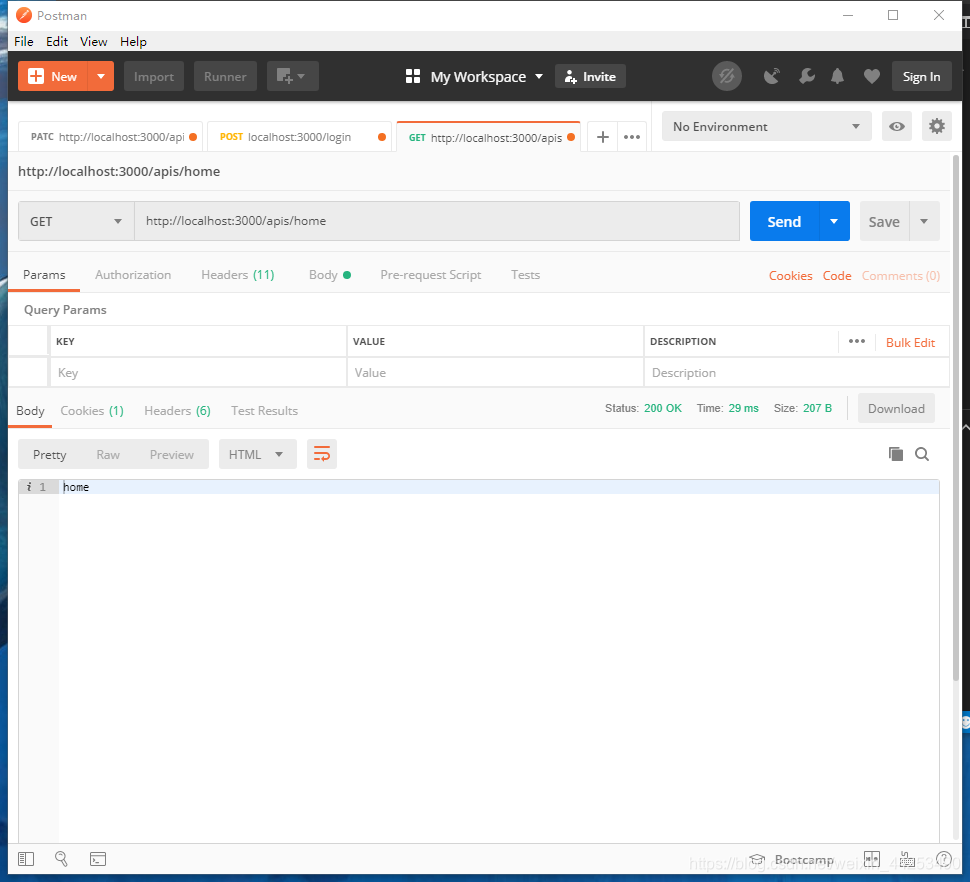The image size is (970, 882).
Task: Open Pre-request Script tab
Action: pyautogui.click(x=431, y=275)
